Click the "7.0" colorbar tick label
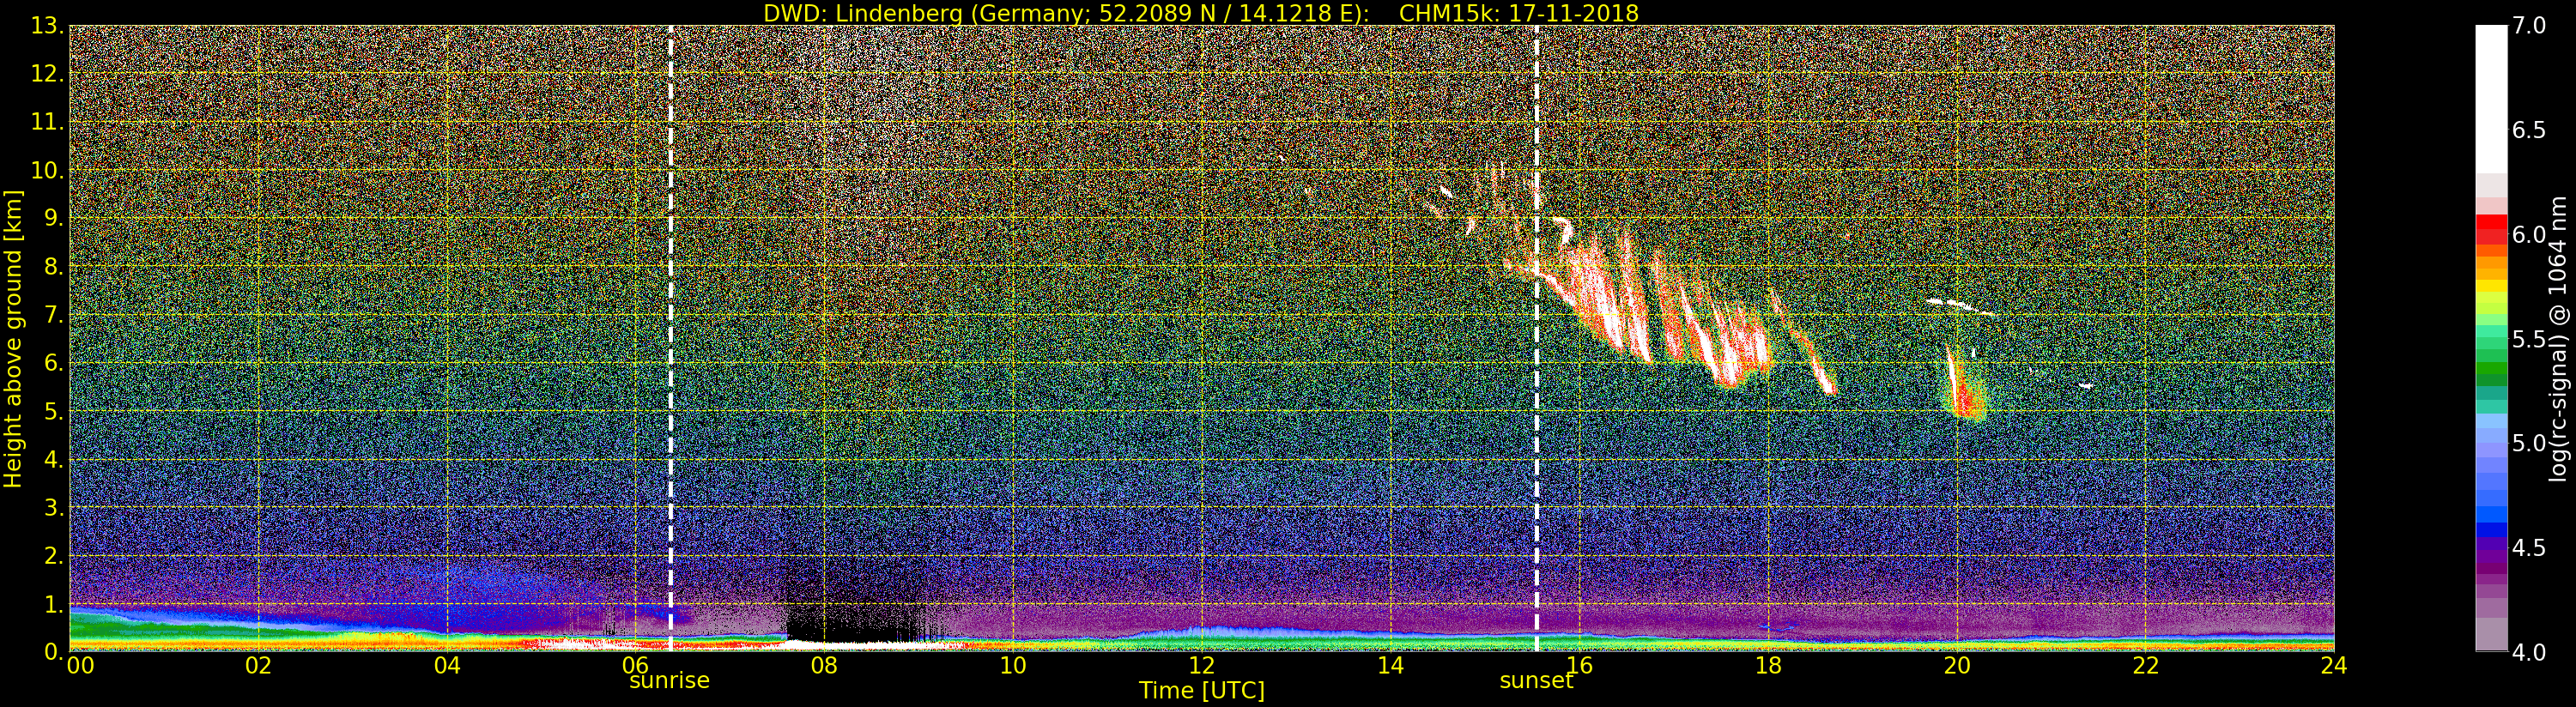 pos(2529,26)
